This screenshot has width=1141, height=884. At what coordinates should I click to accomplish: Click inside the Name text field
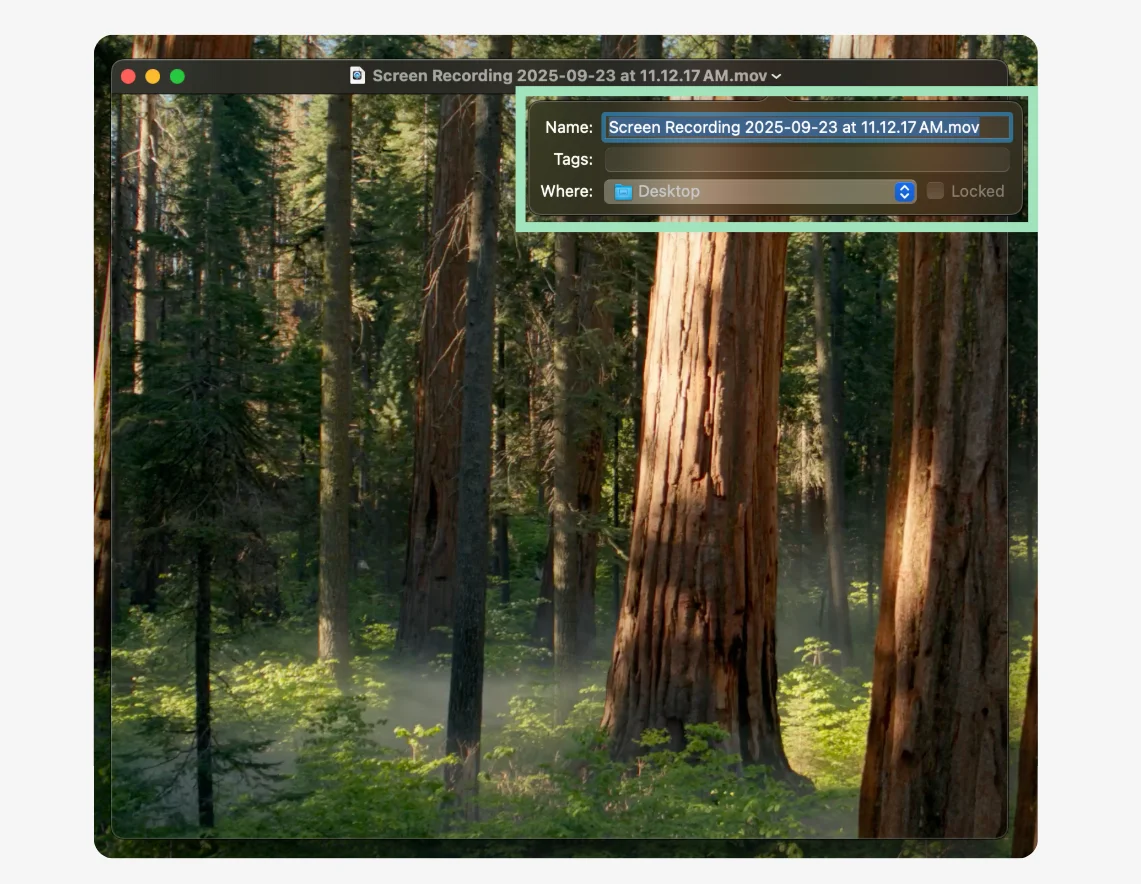pos(805,127)
